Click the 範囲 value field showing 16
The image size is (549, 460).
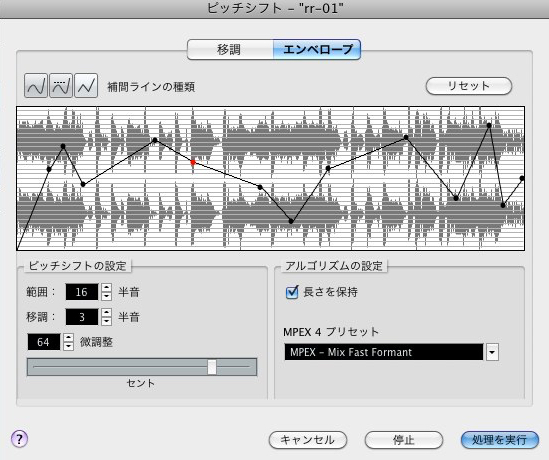(82, 292)
